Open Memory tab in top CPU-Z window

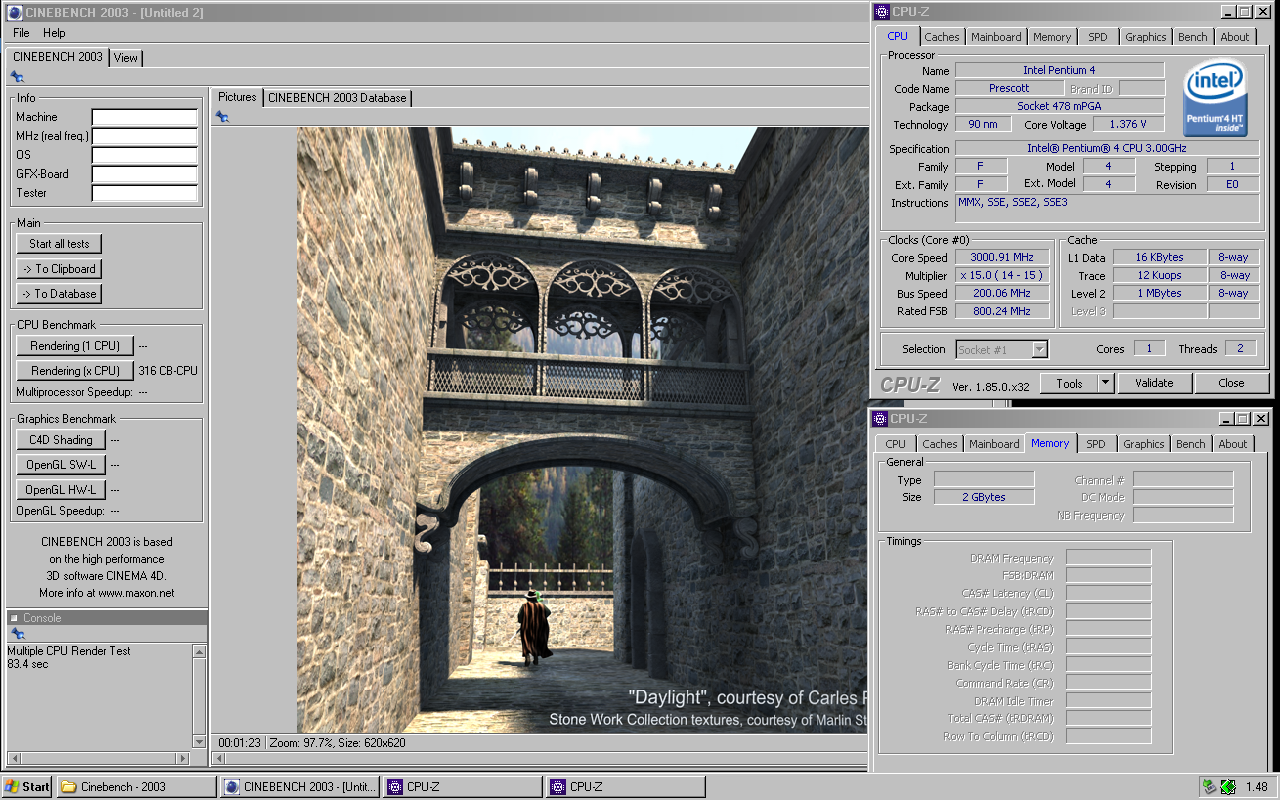tap(1052, 37)
